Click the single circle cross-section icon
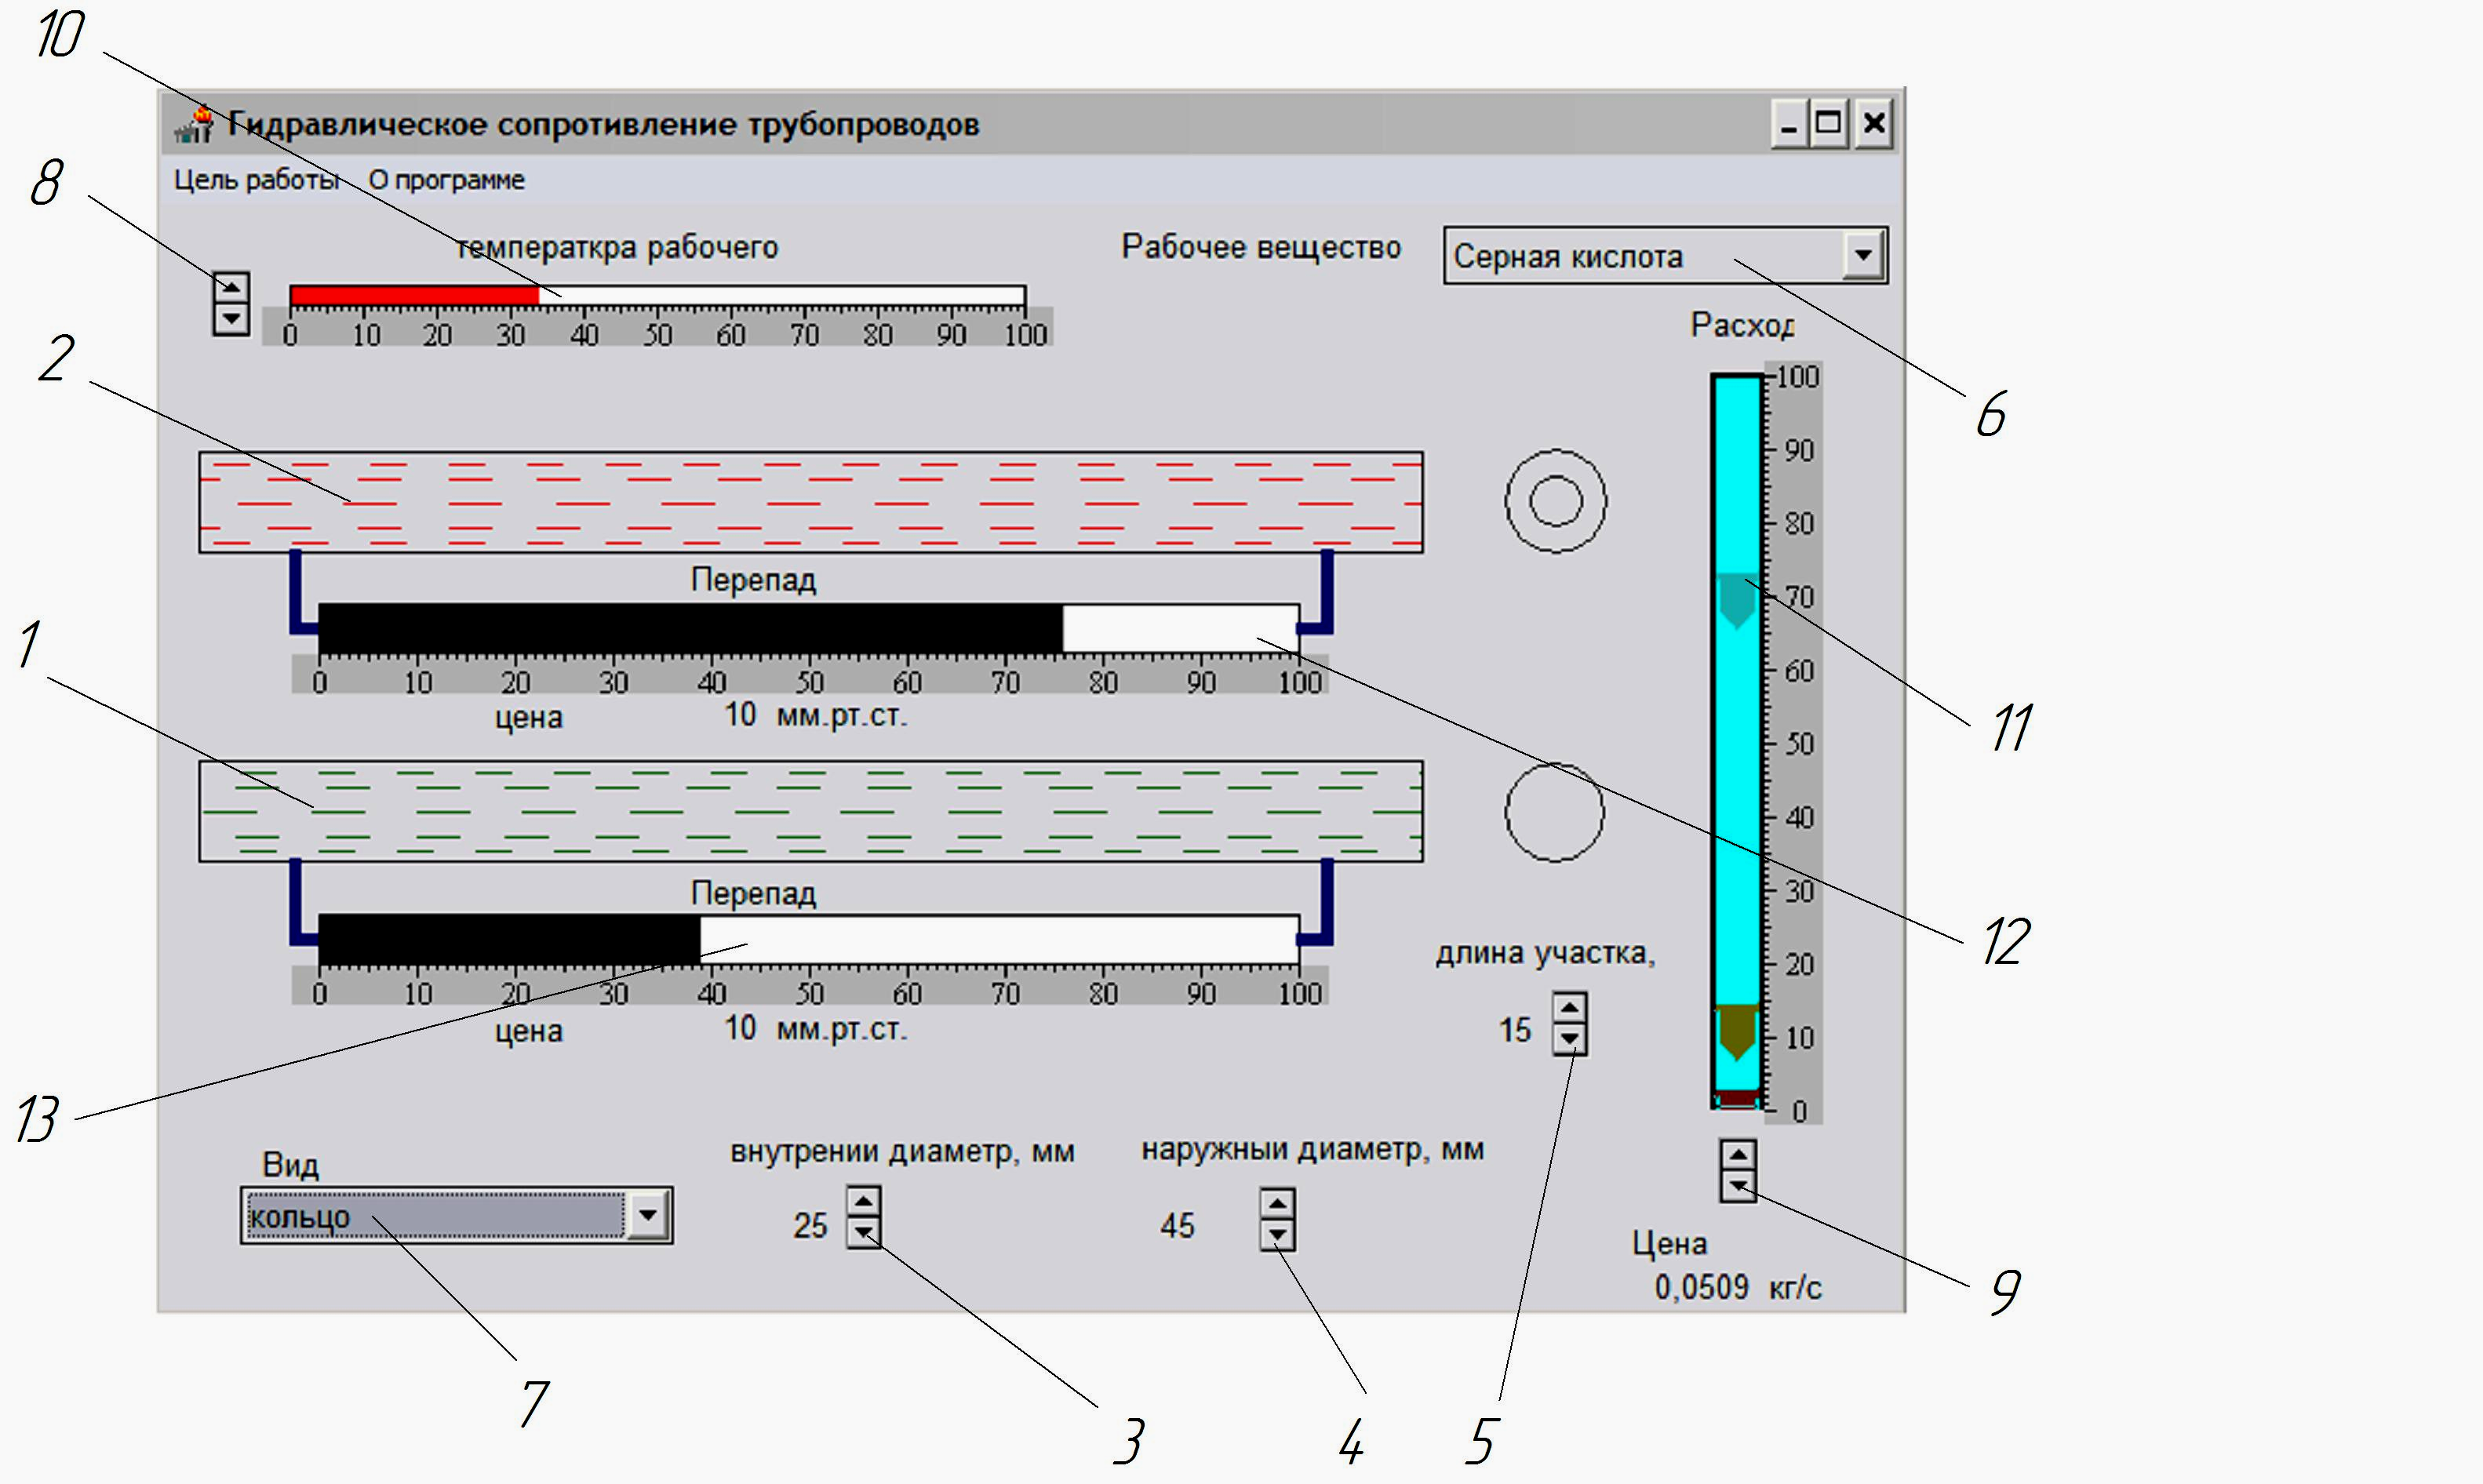This screenshot has height=1484, width=2483. (1555, 812)
